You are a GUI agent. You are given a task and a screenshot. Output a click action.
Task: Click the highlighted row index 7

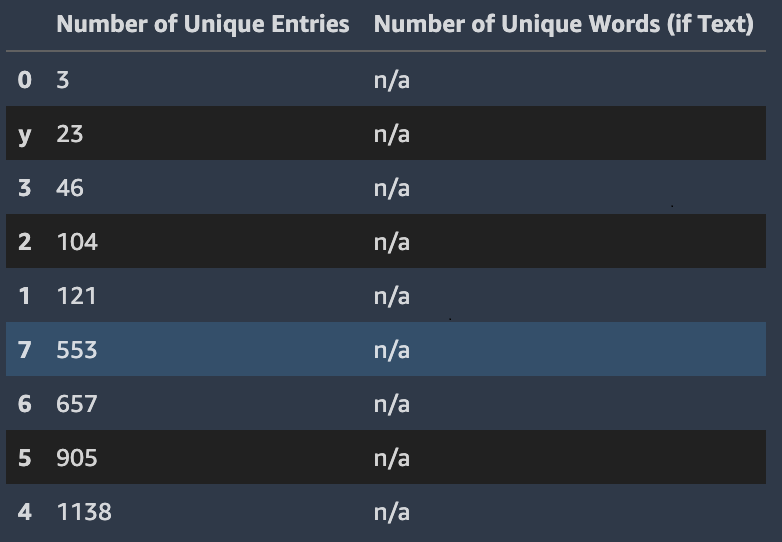pos(25,350)
